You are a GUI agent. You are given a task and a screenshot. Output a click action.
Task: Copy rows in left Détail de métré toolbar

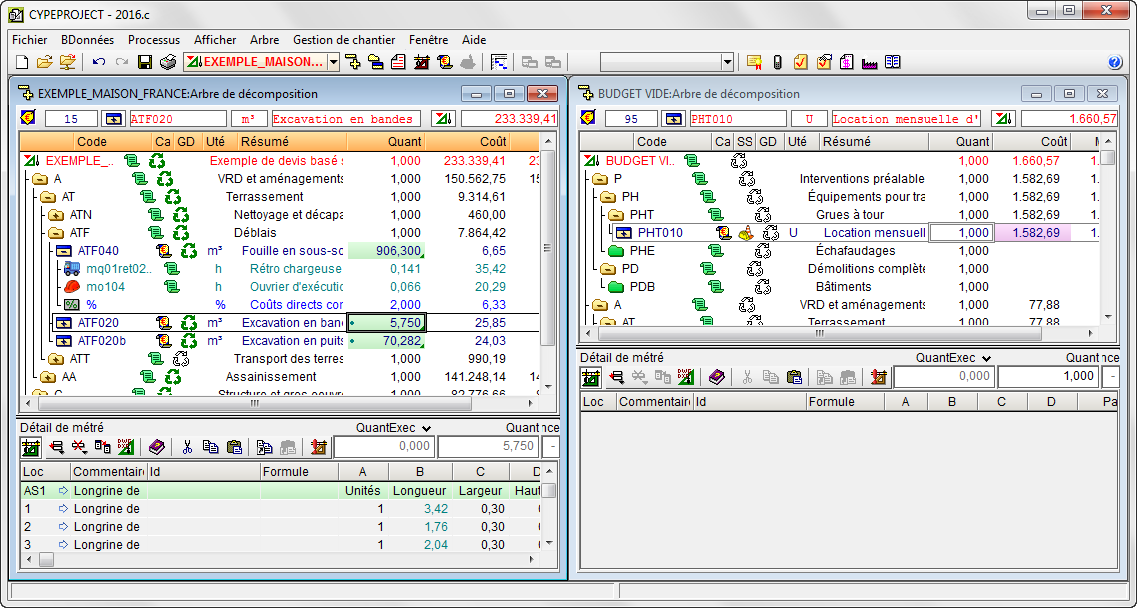210,447
